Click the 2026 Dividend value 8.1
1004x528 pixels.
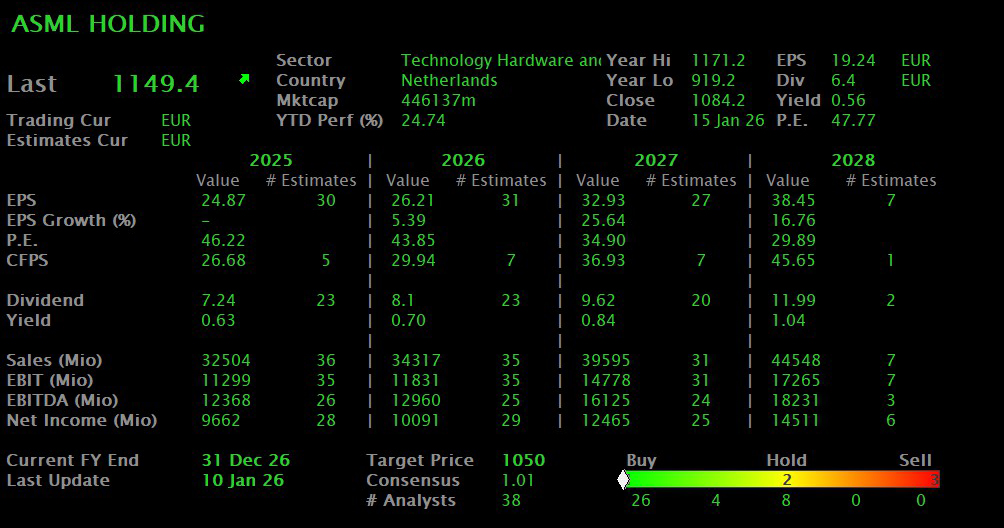coord(403,300)
